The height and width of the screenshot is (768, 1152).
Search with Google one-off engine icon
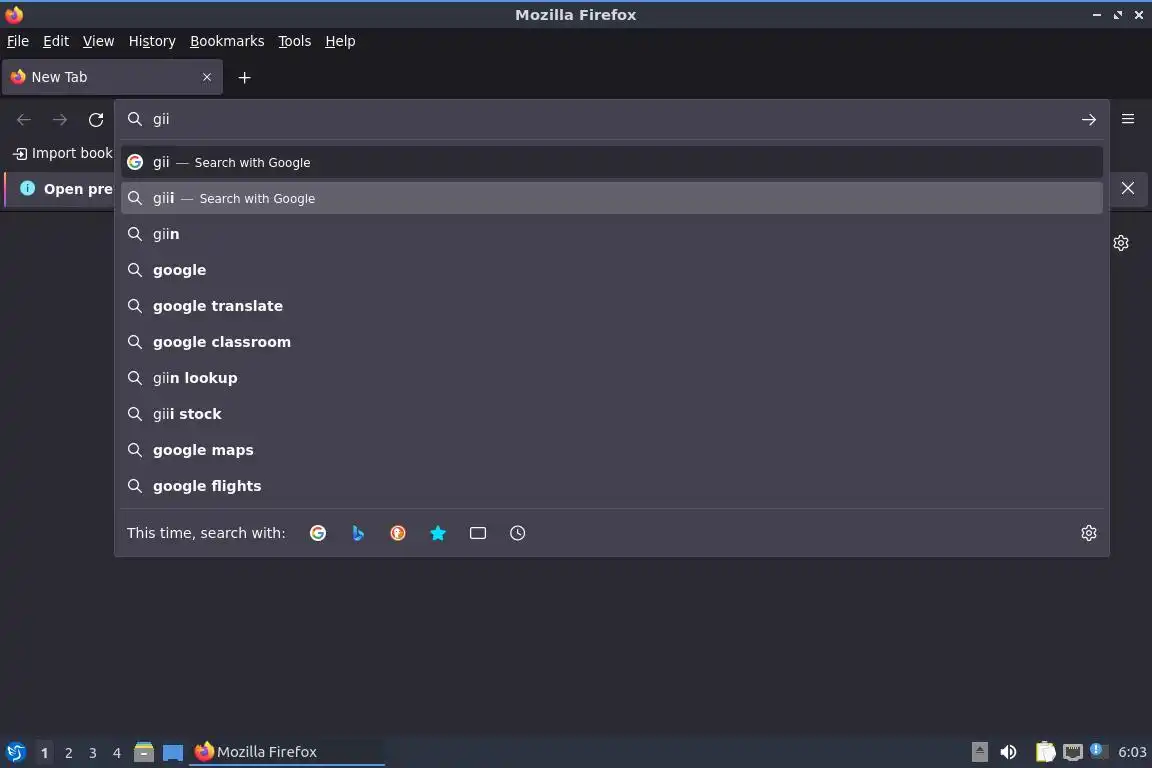[x=318, y=533]
